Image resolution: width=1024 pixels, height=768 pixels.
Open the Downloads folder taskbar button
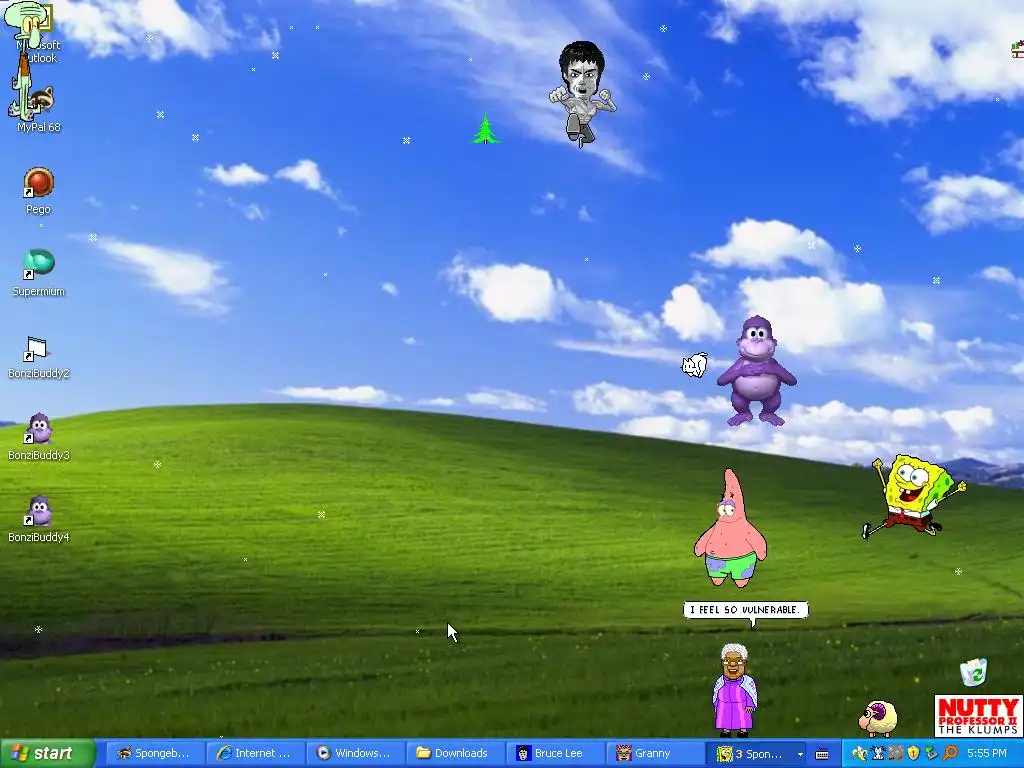[x=455, y=753]
